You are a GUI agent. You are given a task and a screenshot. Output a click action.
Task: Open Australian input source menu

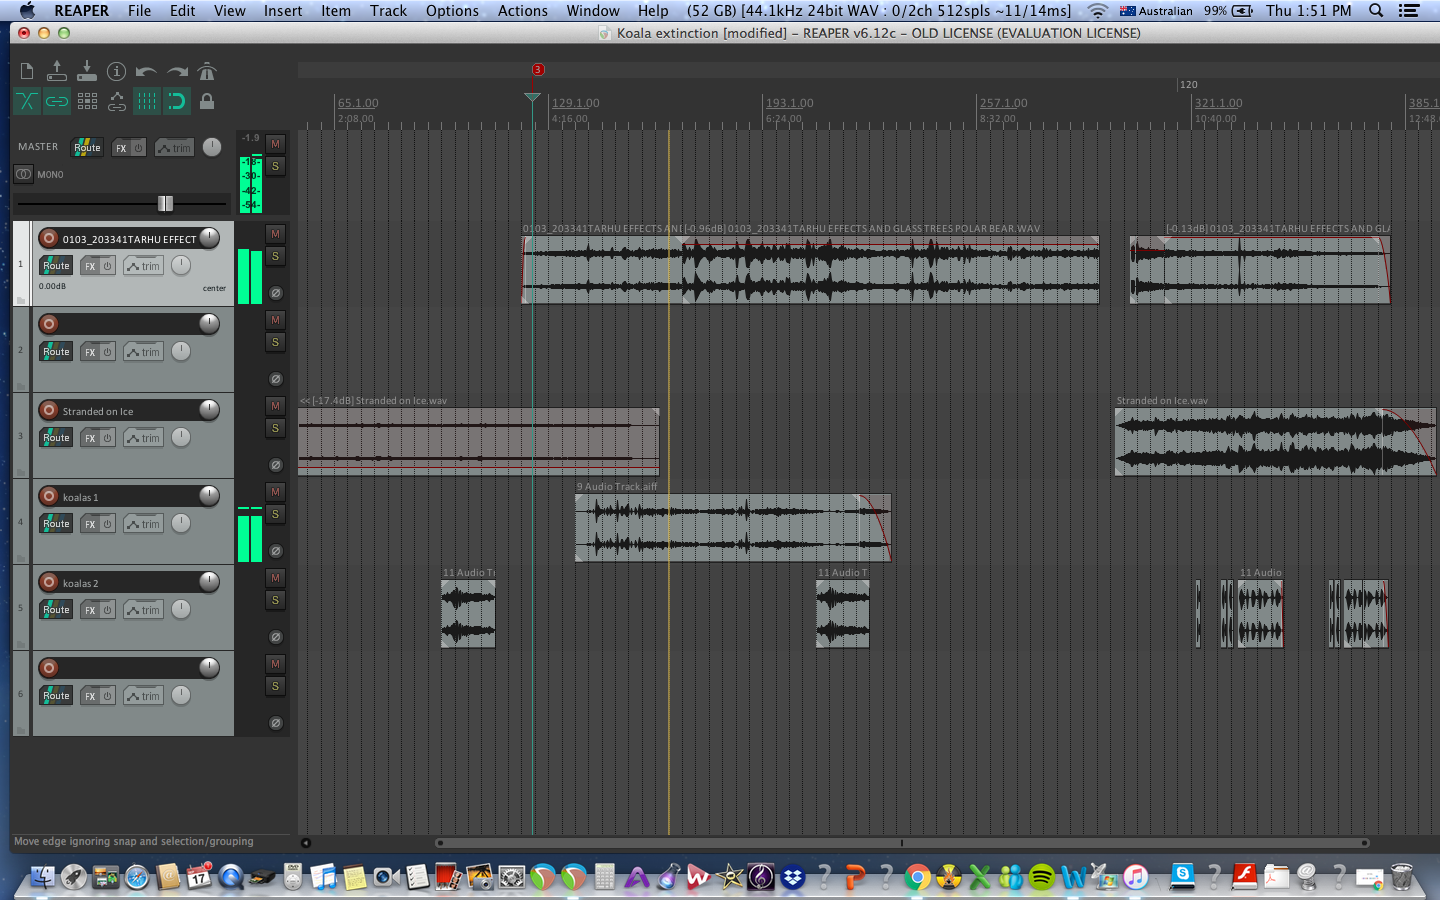(1156, 11)
